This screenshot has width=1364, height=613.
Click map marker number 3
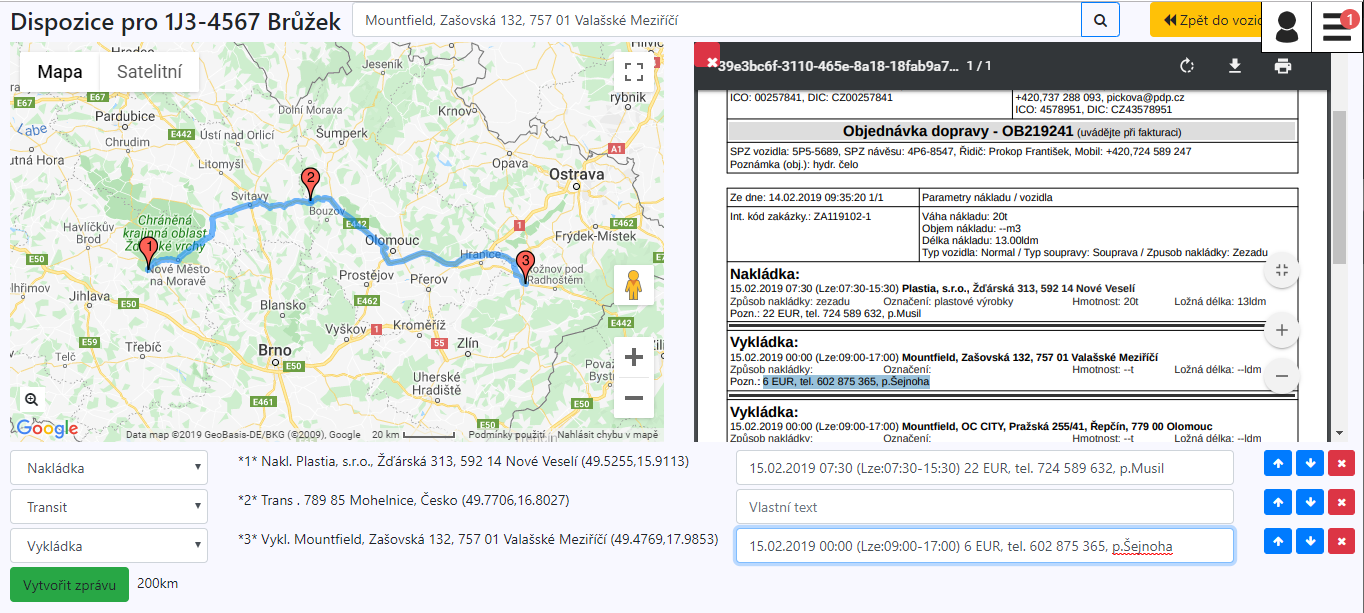pyautogui.click(x=526, y=268)
